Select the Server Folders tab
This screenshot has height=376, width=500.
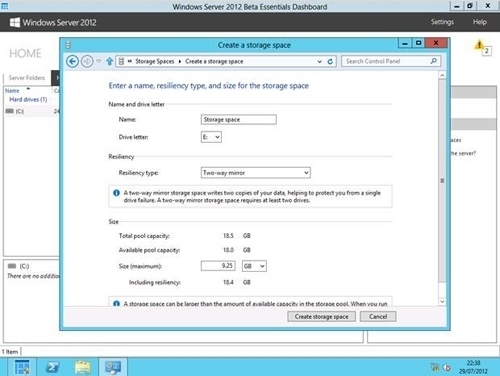coord(27,78)
